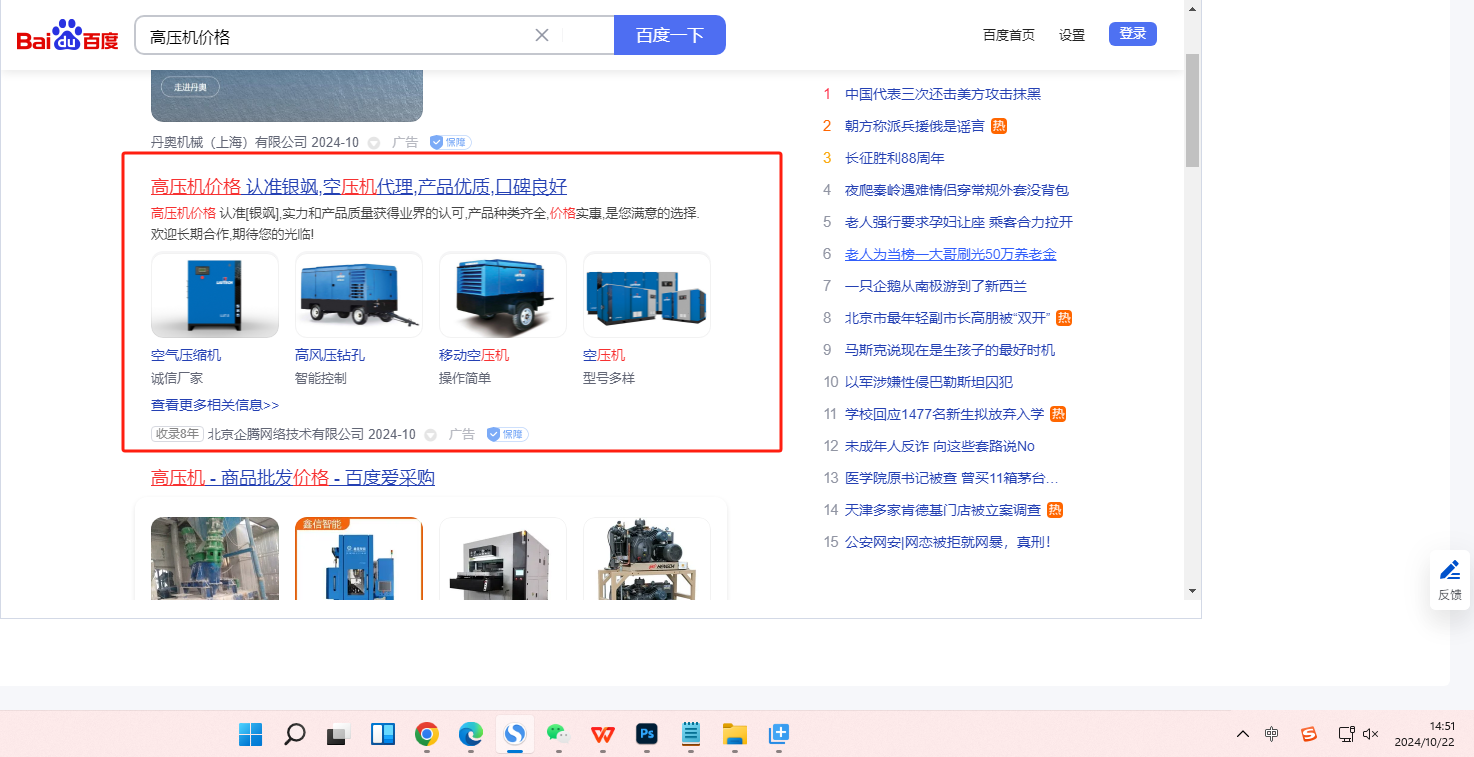Open hot topic 未成年人反诈 向这些套路说No
This screenshot has width=1474, height=757.
[x=940, y=446]
